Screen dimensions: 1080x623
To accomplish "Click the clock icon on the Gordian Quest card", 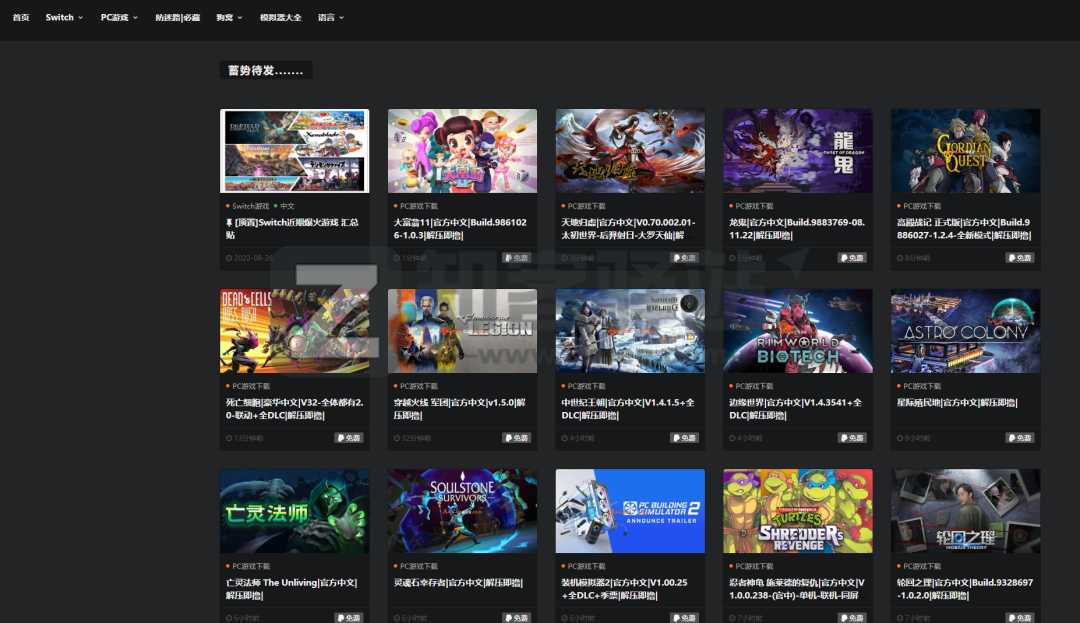I will click(x=901, y=257).
